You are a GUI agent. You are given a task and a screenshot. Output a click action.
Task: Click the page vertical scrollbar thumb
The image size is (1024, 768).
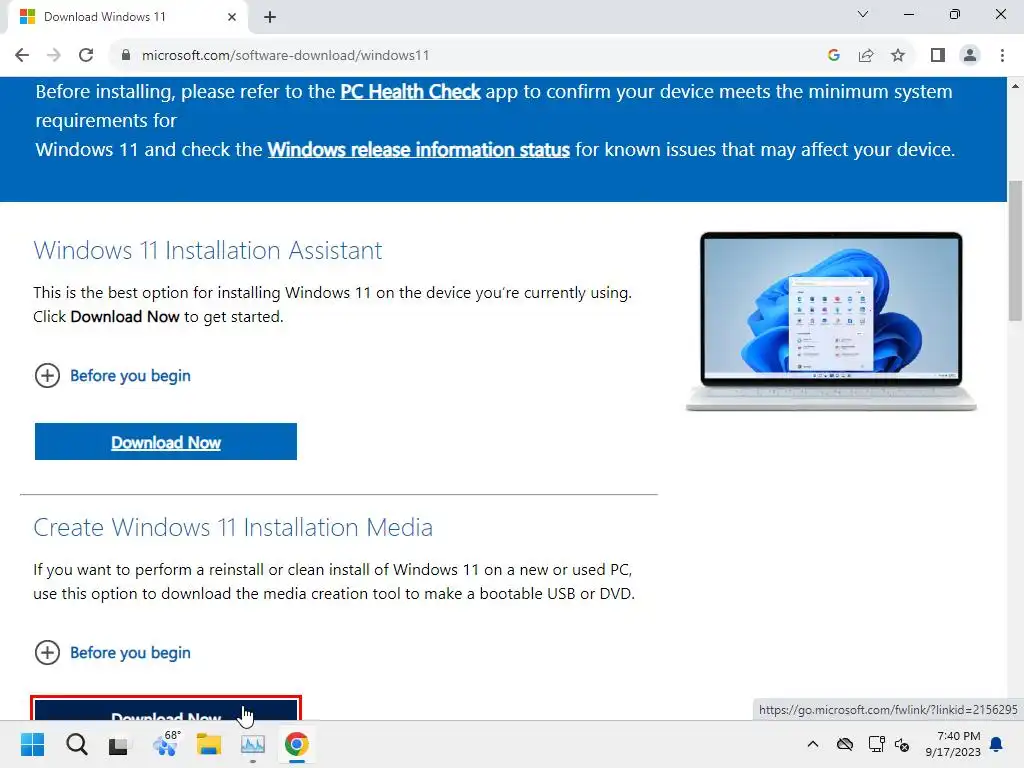point(1015,249)
